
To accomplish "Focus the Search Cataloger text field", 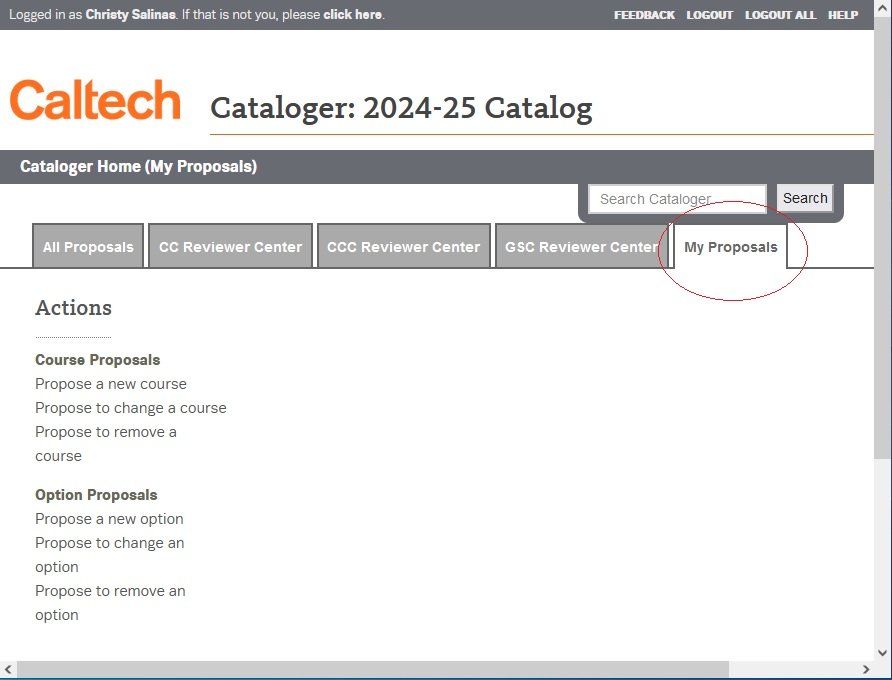I will click(x=677, y=199).
